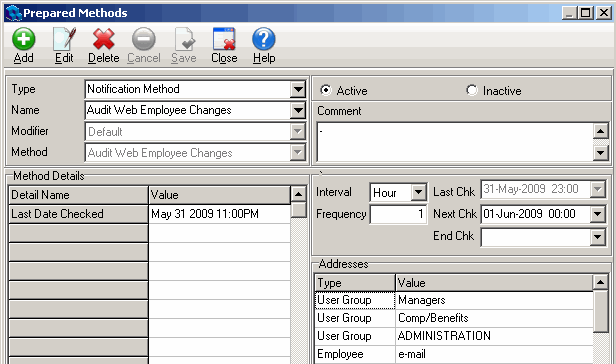Image resolution: width=616 pixels, height=364 pixels.
Task: Select the Last Date Checked row
Action: 78,214
